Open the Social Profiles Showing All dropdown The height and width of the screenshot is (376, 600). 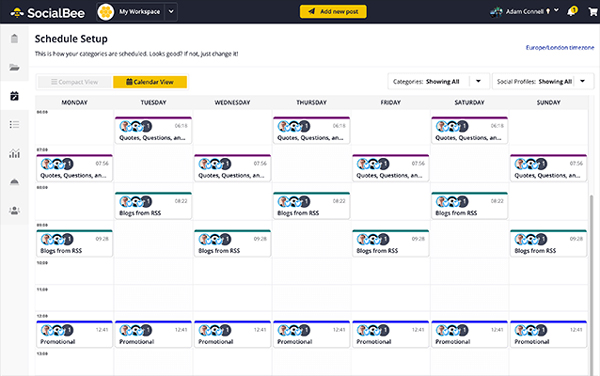pyautogui.click(x=543, y=81)
